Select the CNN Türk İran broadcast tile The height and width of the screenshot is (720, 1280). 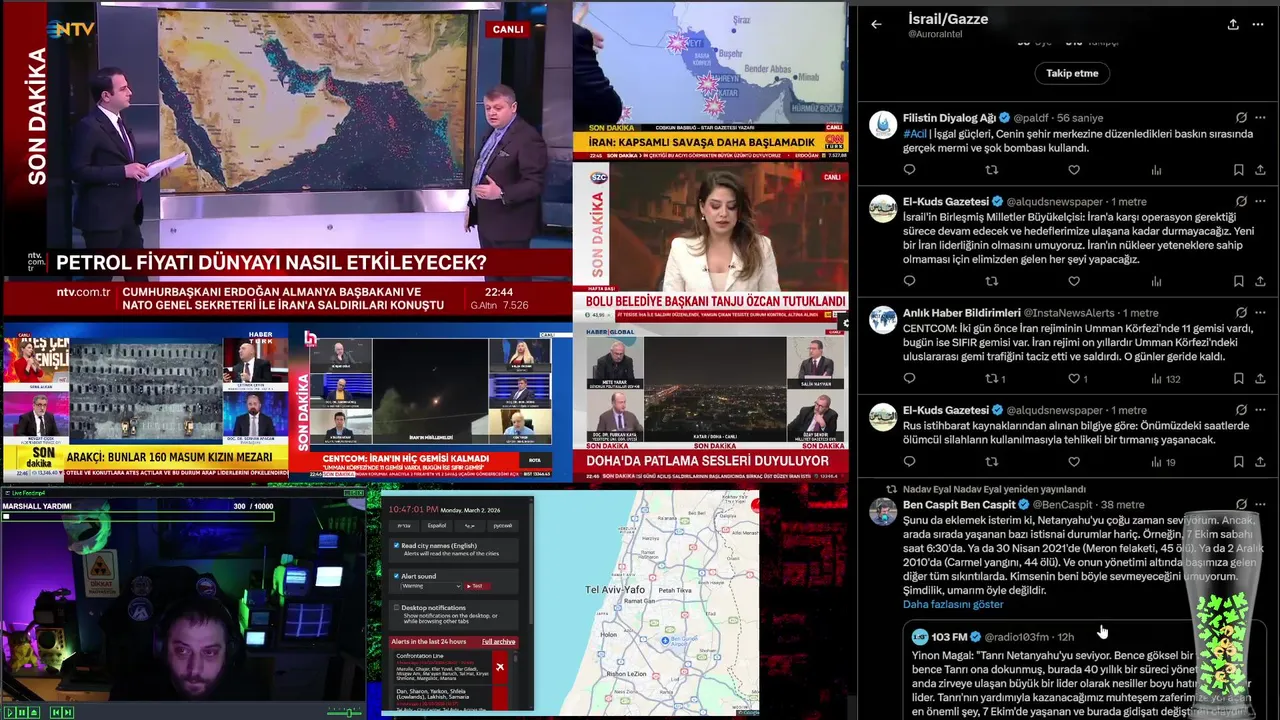[x=710, y=80]
